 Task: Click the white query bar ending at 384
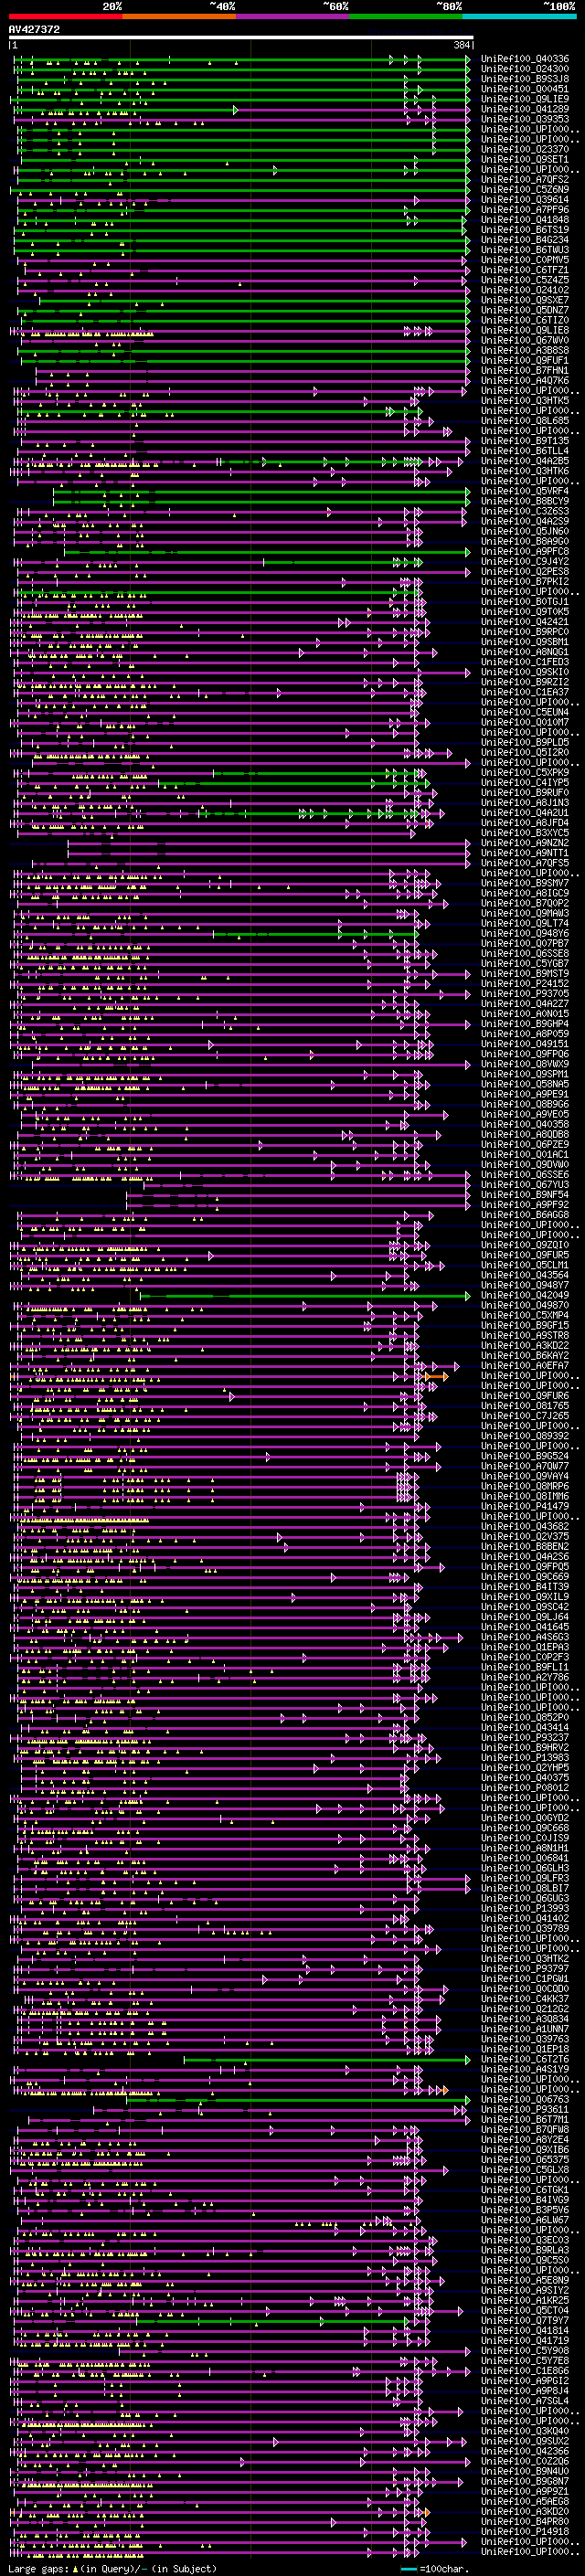point(241,38)
